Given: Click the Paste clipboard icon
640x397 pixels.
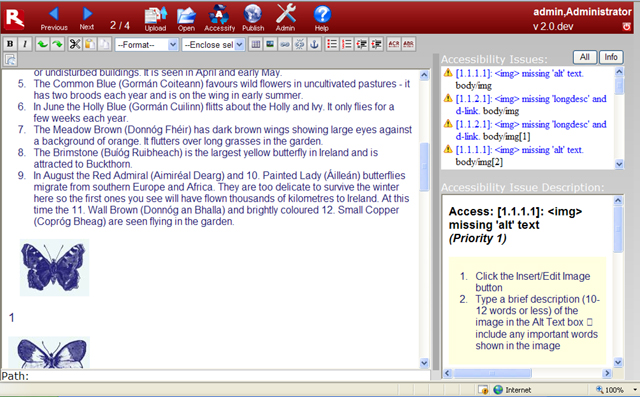Looking at the screenshot, I should click(x=90, y=44).
